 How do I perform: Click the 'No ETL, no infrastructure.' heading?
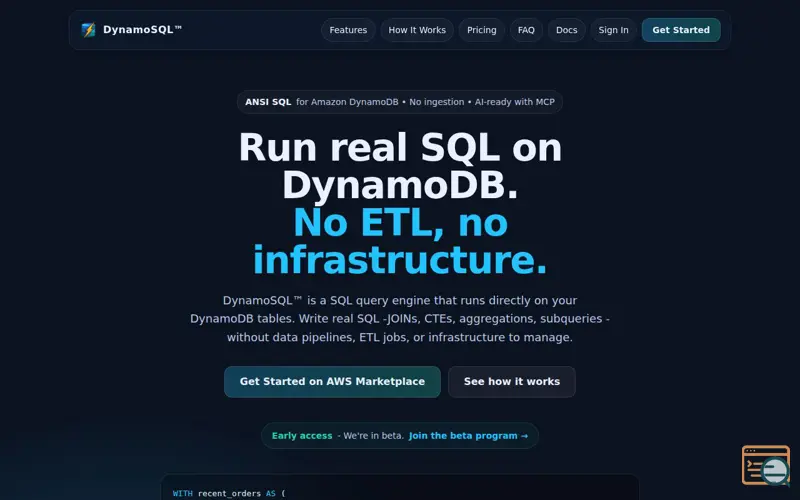point(400,242)
